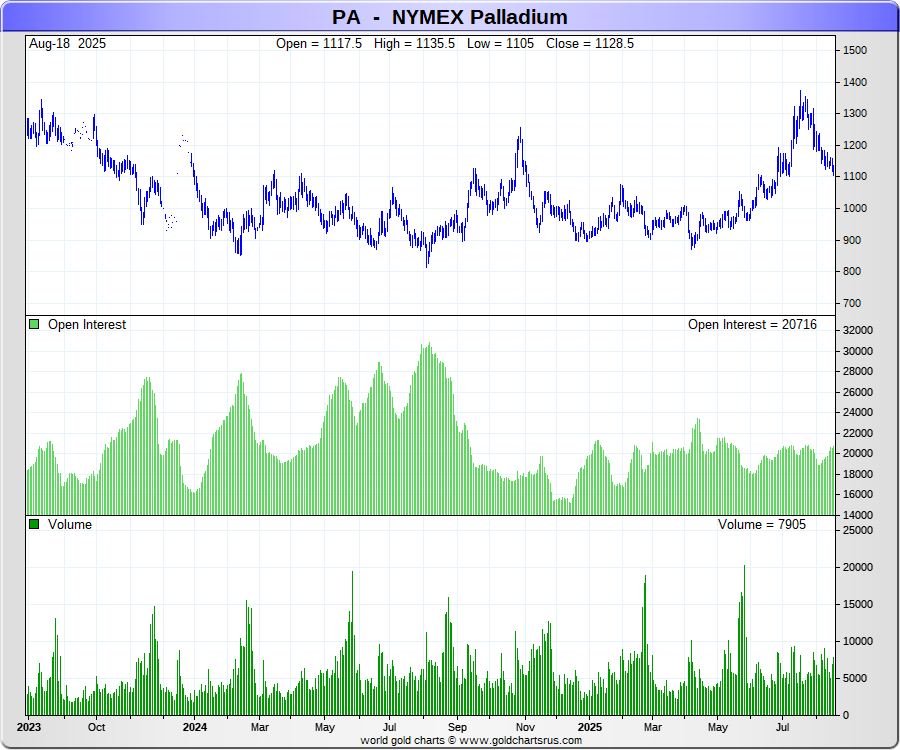
Task: Click the 'Open Interest = 20716' readout
Action: (752, 325)
